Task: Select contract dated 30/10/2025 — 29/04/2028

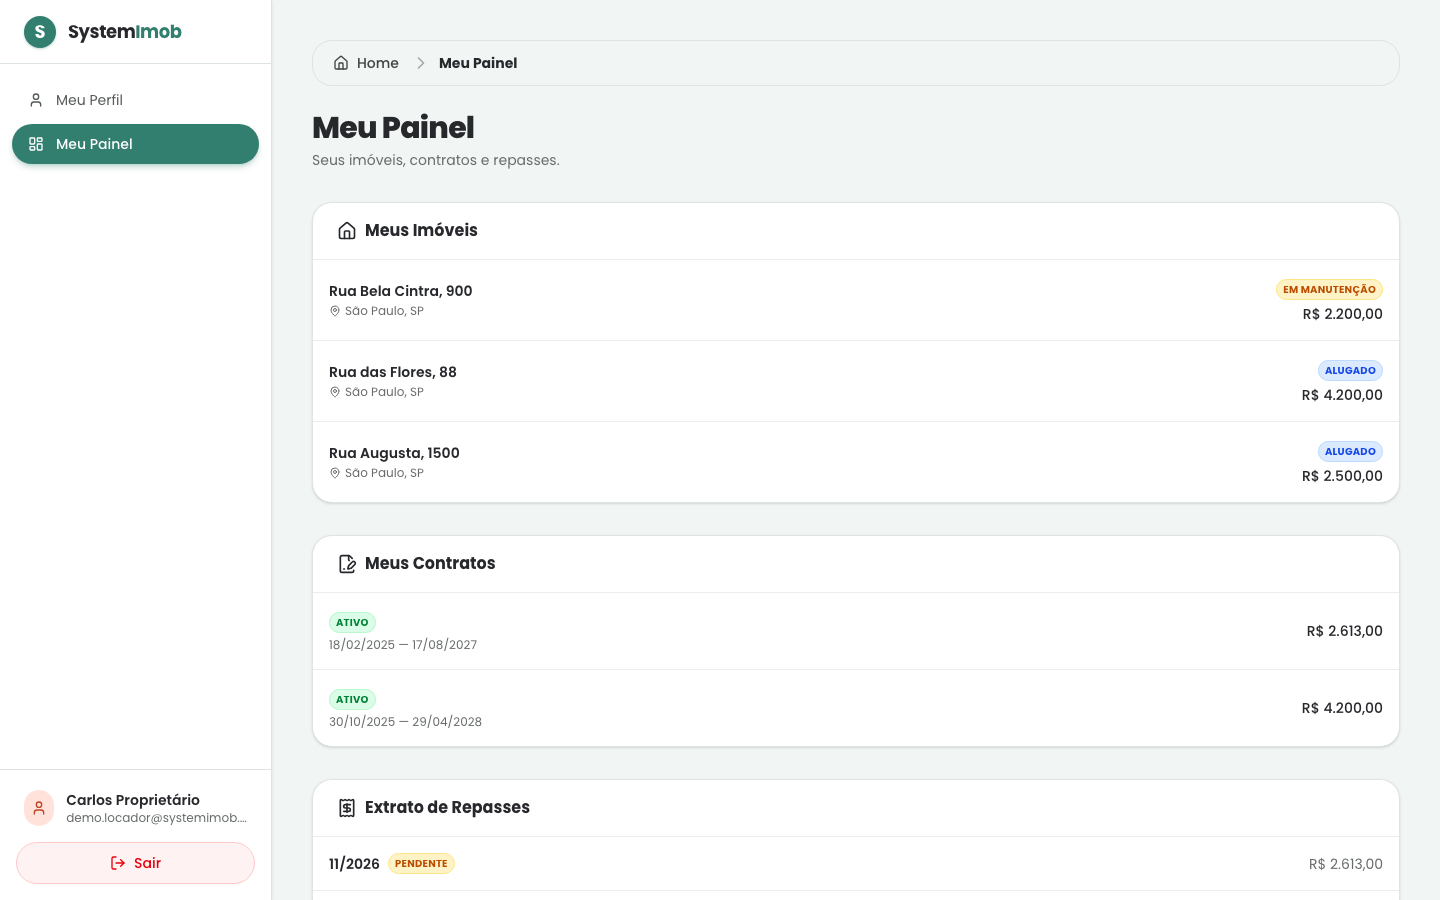Action: coord(856,708)
